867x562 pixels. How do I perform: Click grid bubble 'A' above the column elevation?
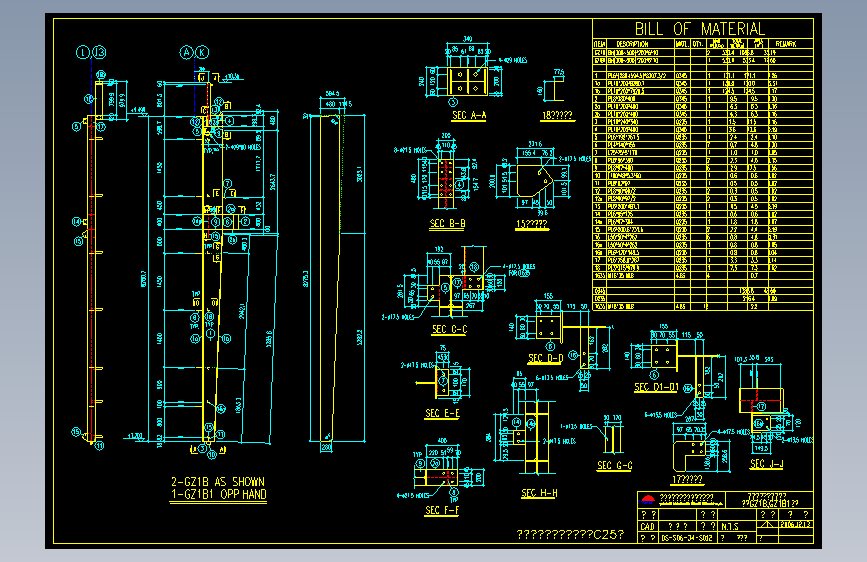[186, 53]
